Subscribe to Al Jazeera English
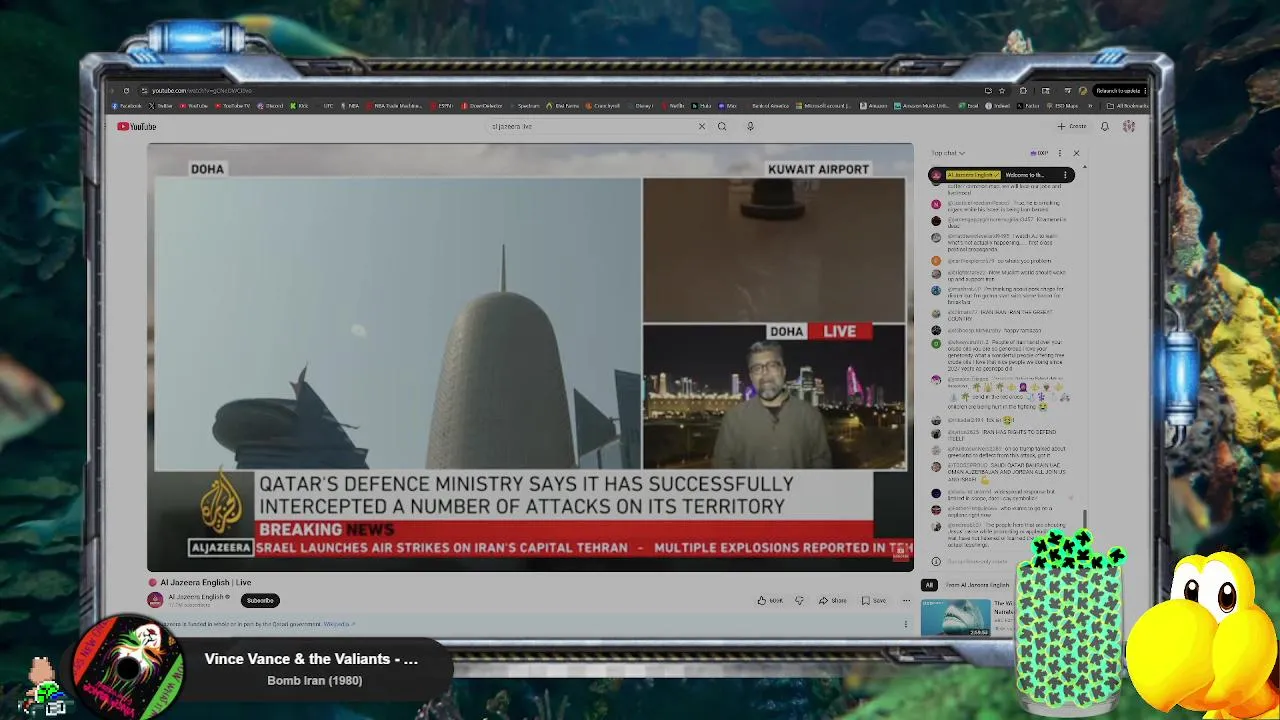Viewport: 1280px width, 720px height. (260, 600)
